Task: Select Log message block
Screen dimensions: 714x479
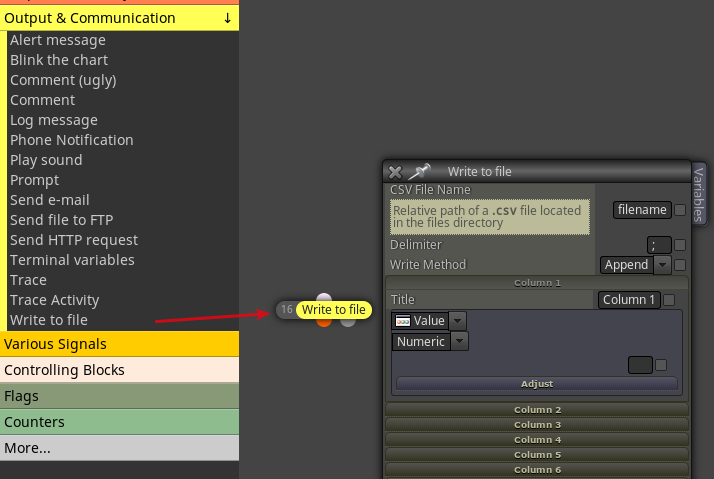Action: click(54, 120)
